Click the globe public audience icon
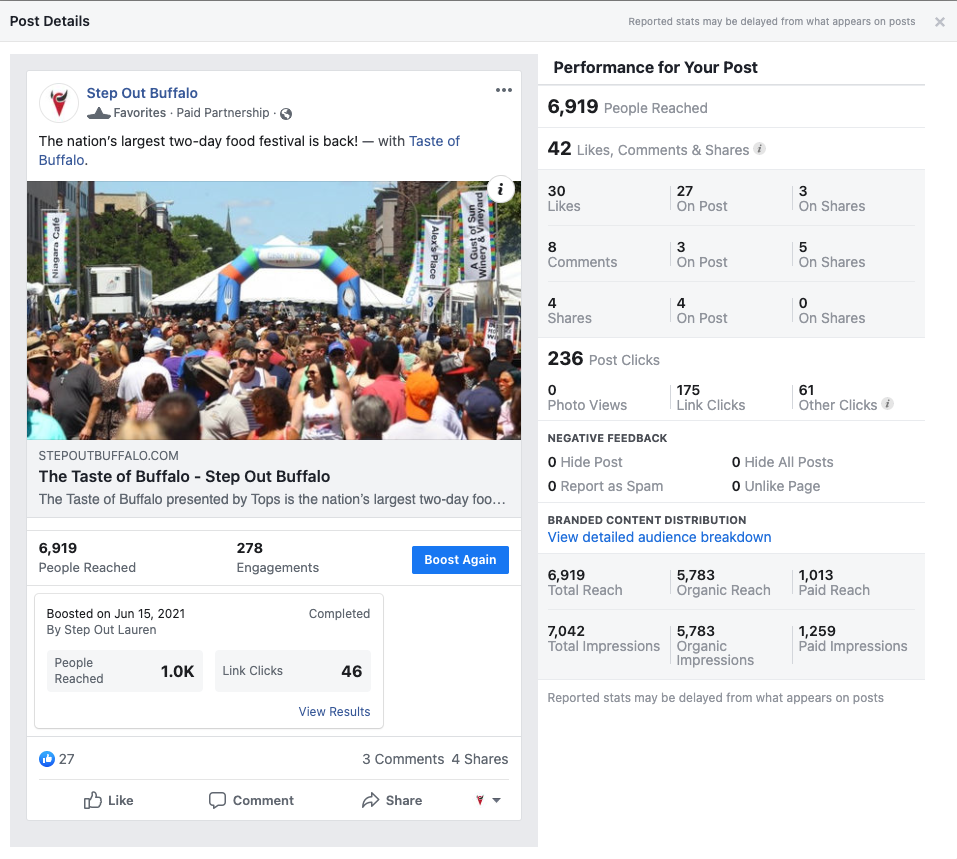 pos(286,114)
